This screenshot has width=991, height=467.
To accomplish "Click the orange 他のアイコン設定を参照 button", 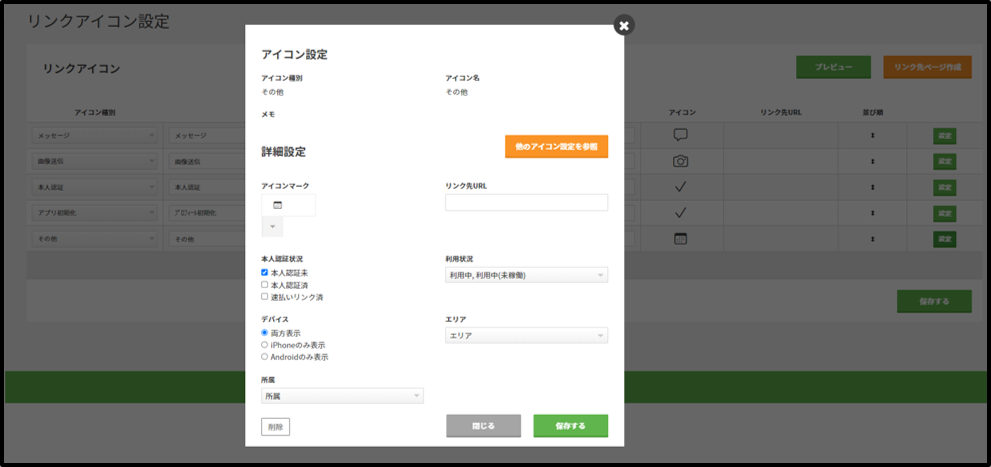I will click(x=556, y=146).
